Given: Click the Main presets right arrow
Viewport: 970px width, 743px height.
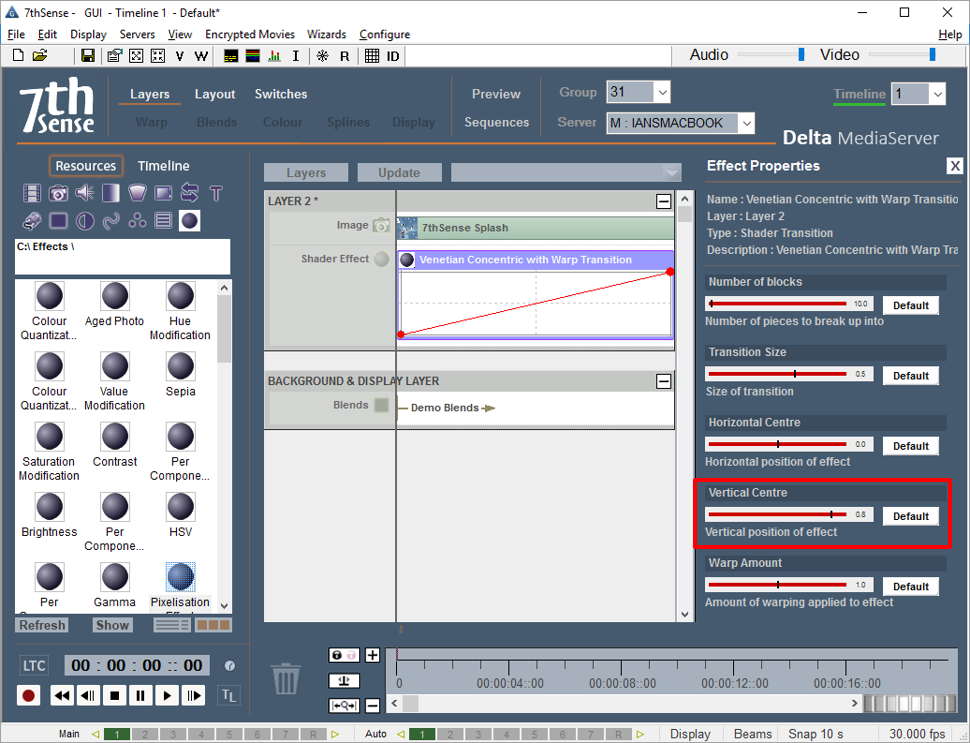Looking at the screenshot, I should [335, 734].
